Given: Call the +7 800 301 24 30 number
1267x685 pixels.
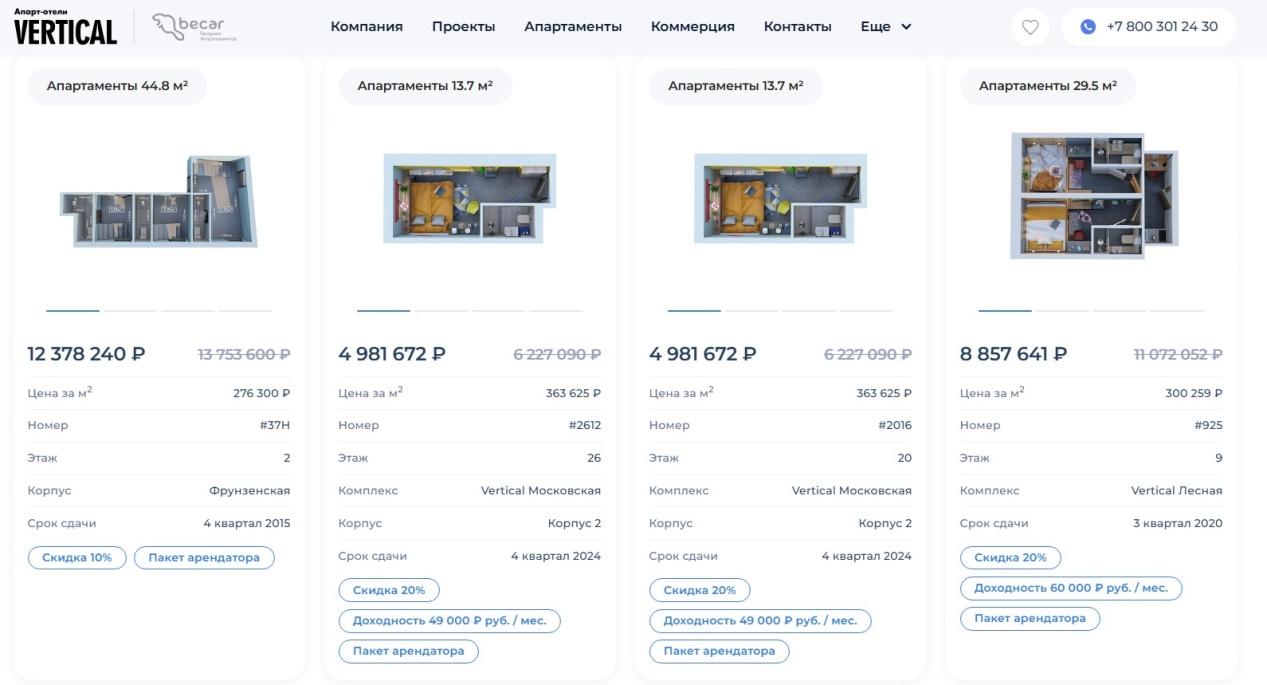Looking at the screenshot, I should coord(1161,27).
